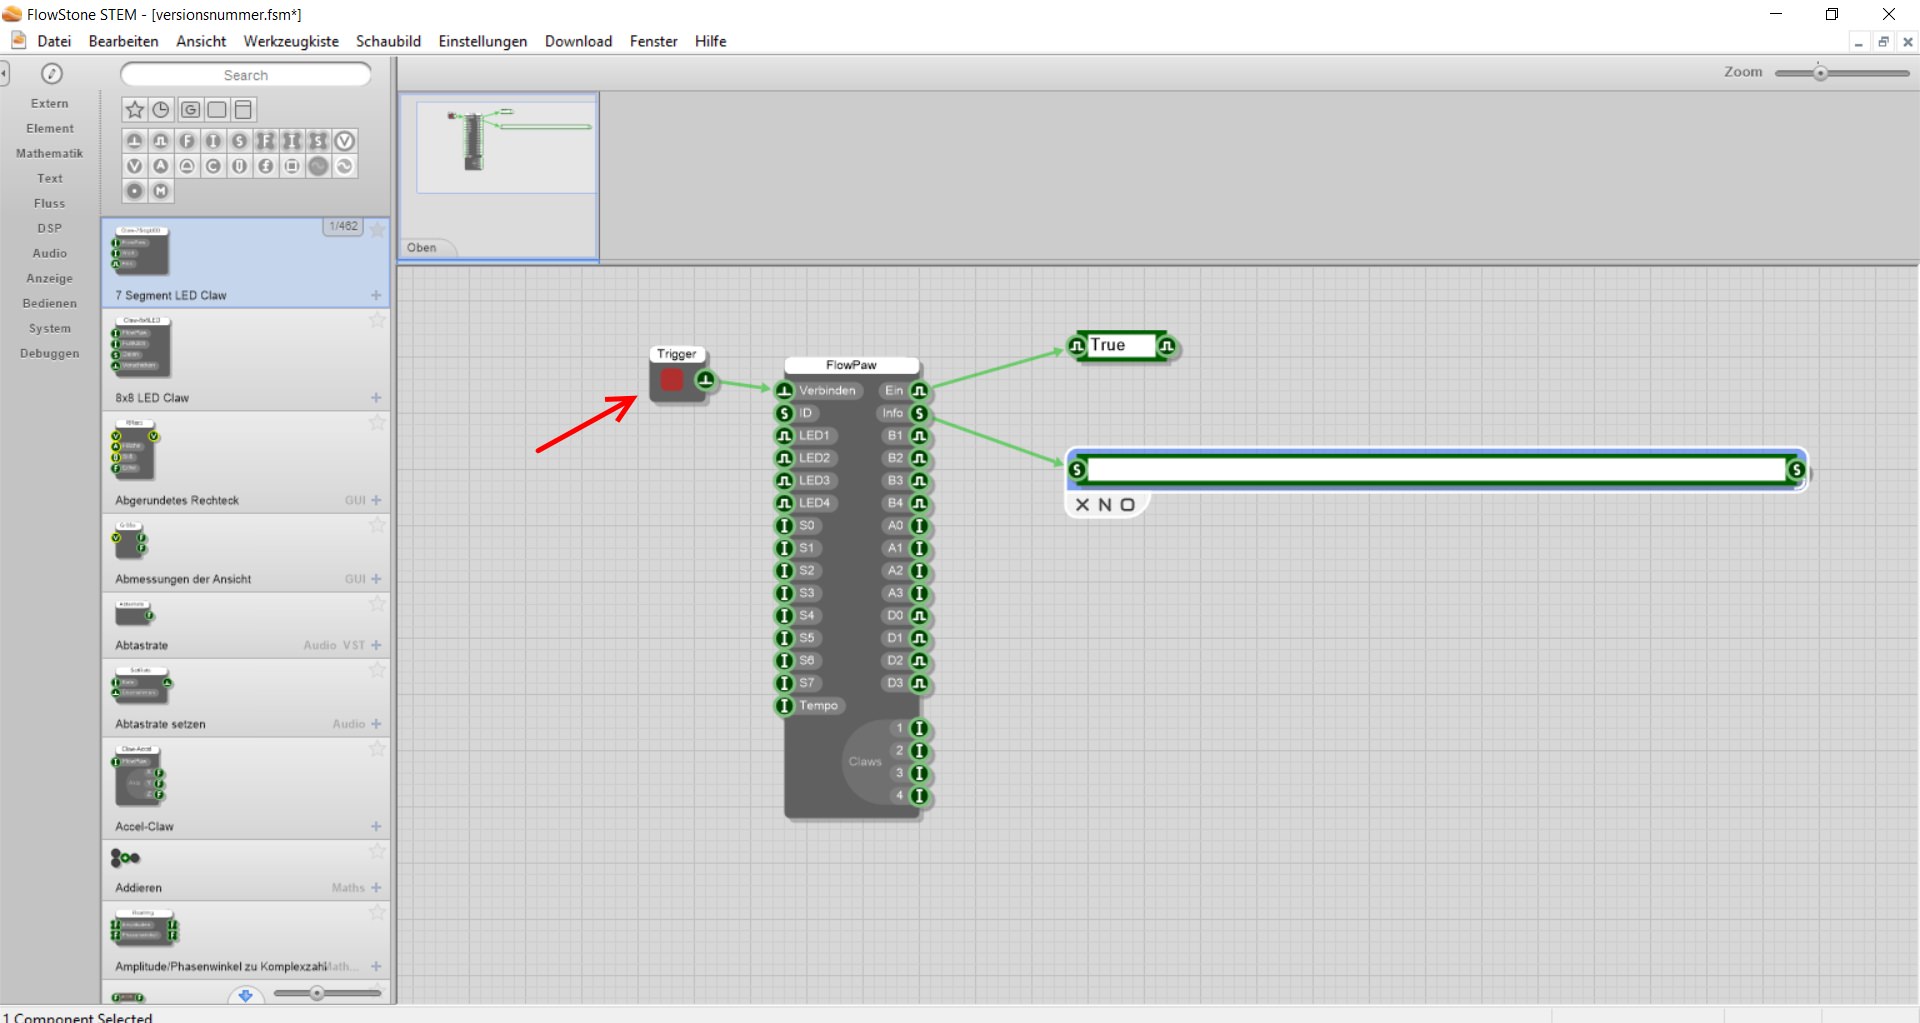Adjust the schematic Zoom slider
The height and width of the screenshot is (1023, 1920).
[x=1820, y=73]
